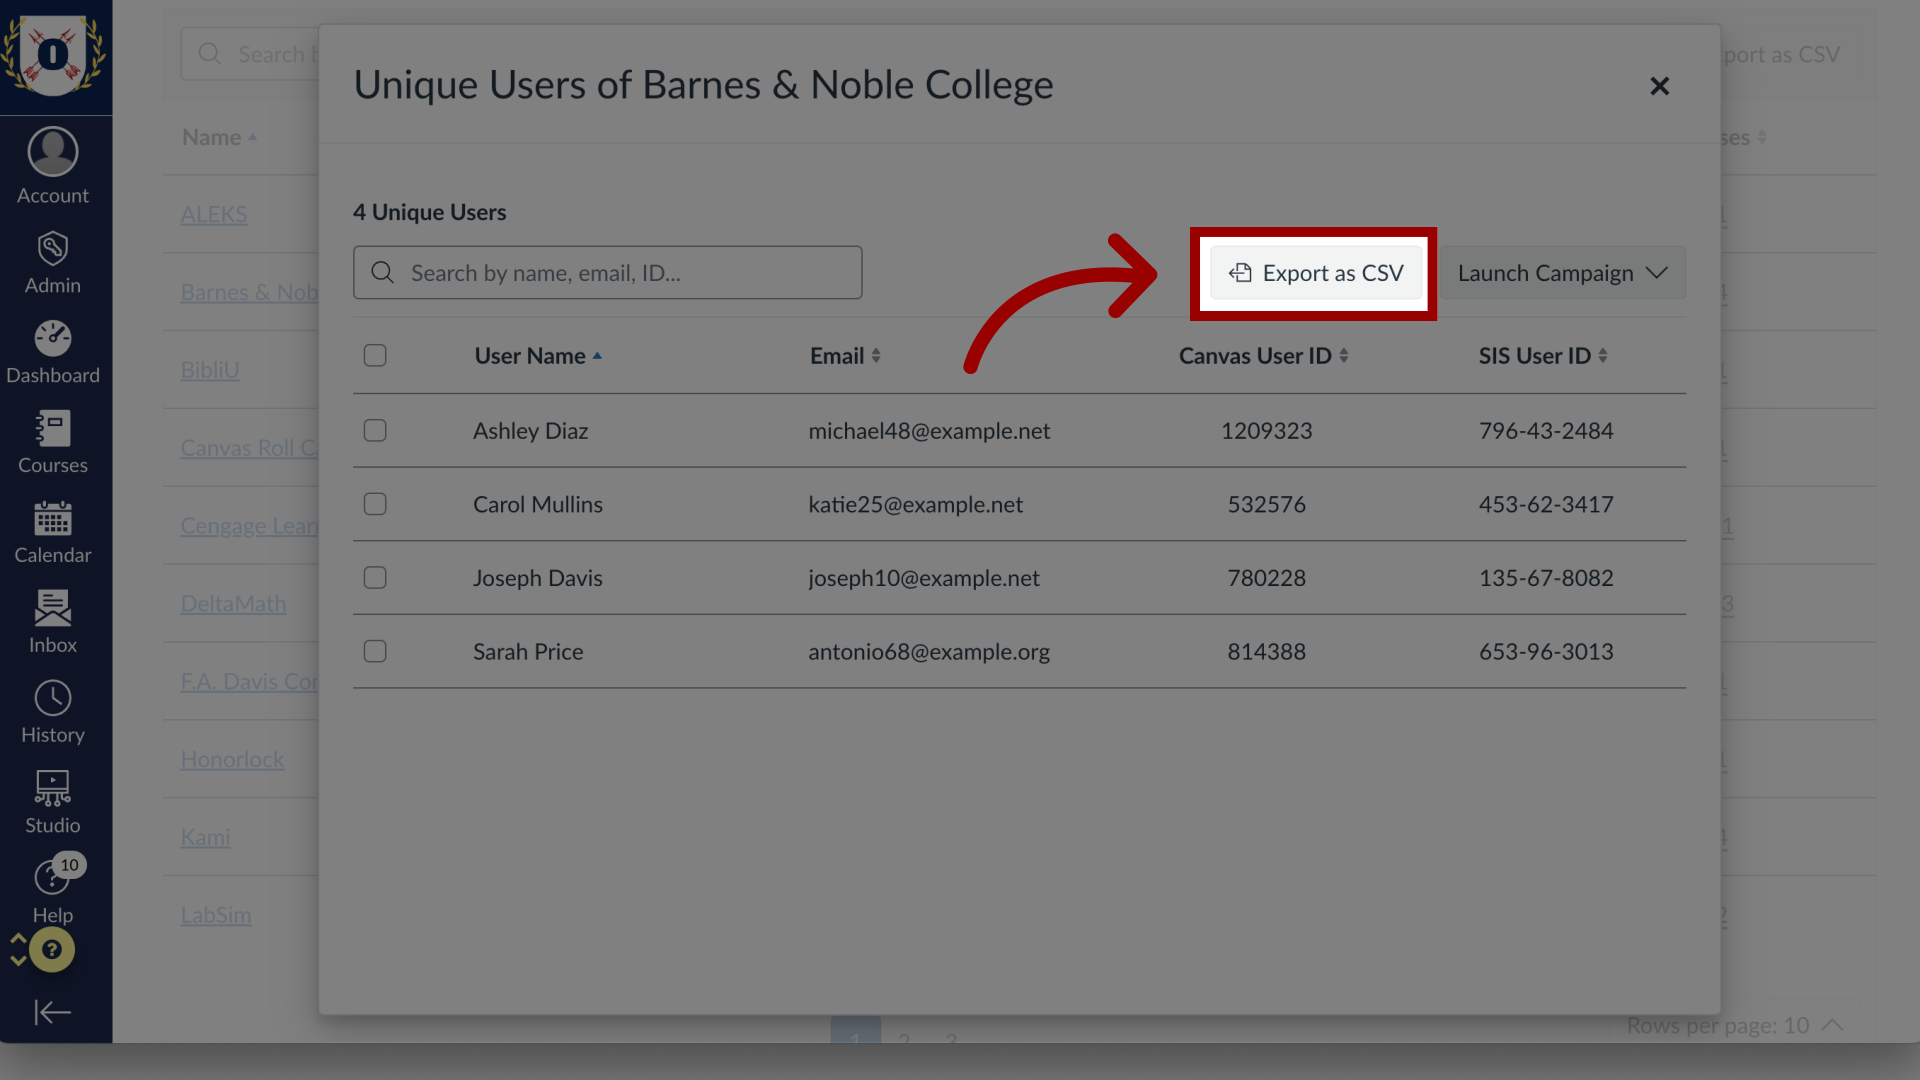Select the header checkbox to select all

pyautogui.click(x=375, y=356)
